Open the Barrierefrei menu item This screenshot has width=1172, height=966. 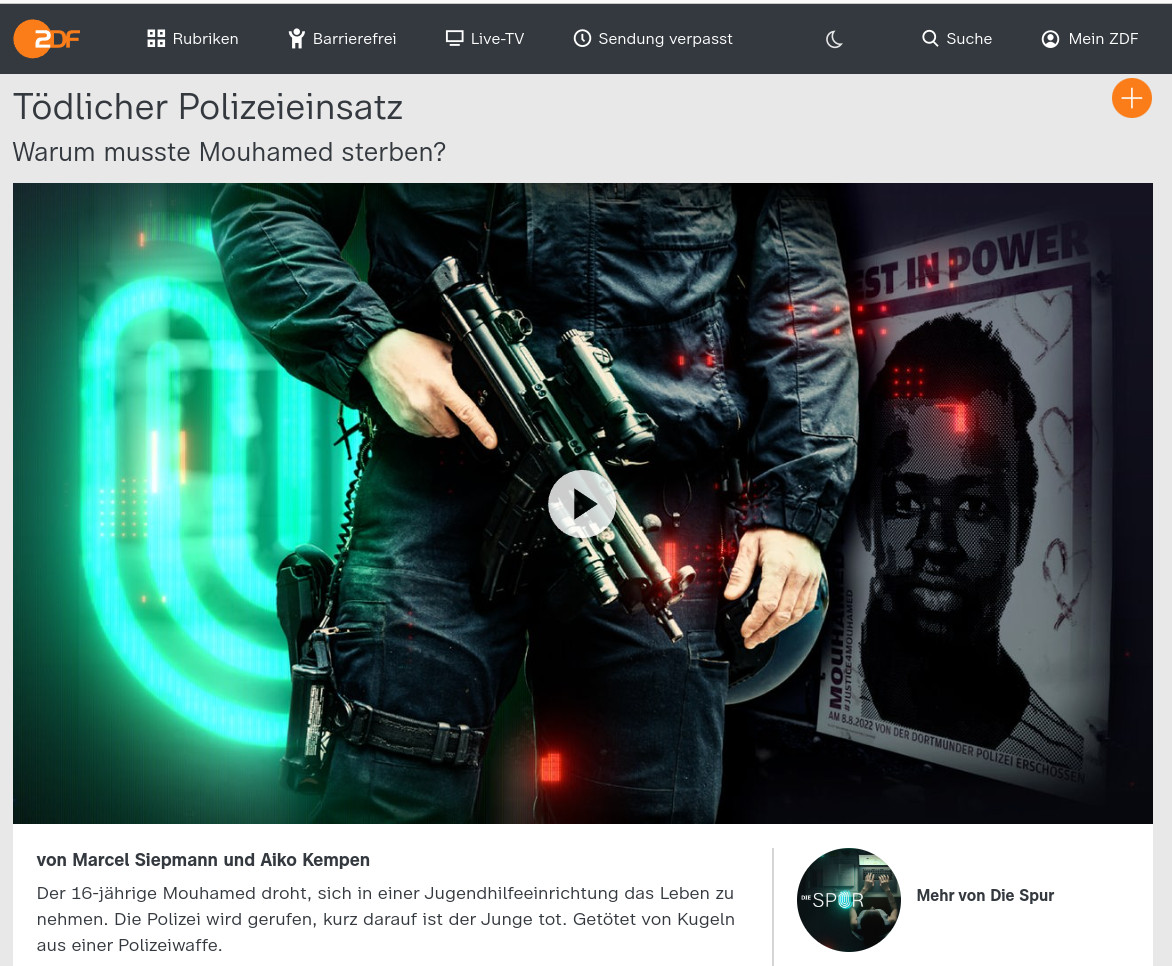coord(354,39)
